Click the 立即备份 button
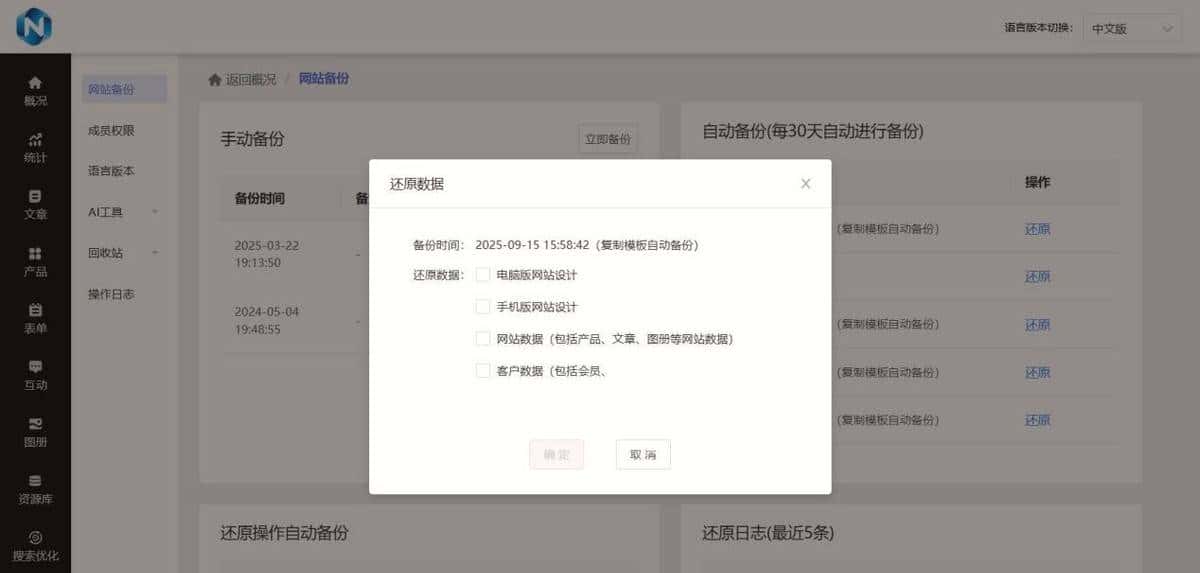The width and height of the screenshot is (1200, 573). click(608, 140)
